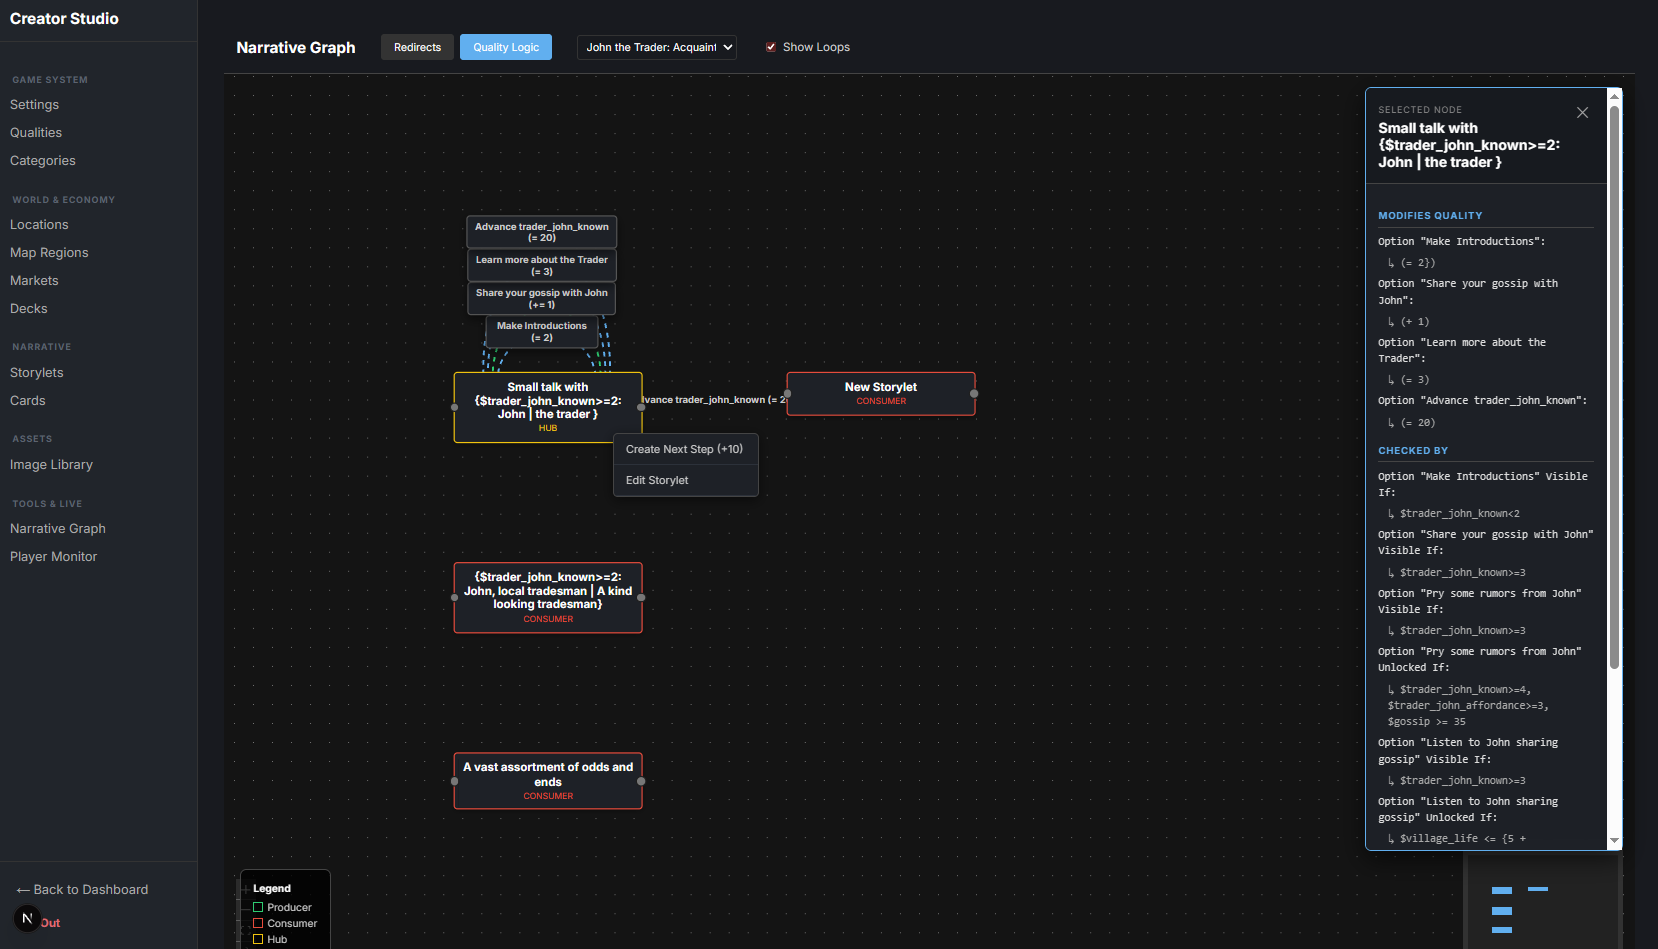
Task: Select the Make Introductions option node
Action: [x=541, y=331]
